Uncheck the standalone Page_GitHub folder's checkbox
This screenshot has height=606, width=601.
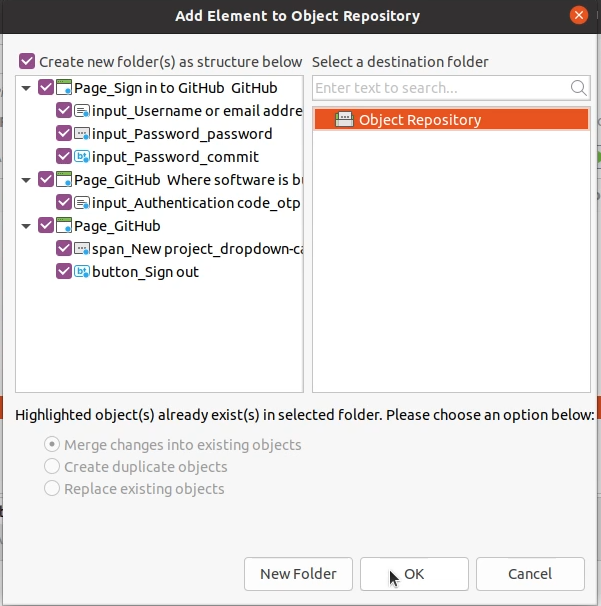coord(46,225)
